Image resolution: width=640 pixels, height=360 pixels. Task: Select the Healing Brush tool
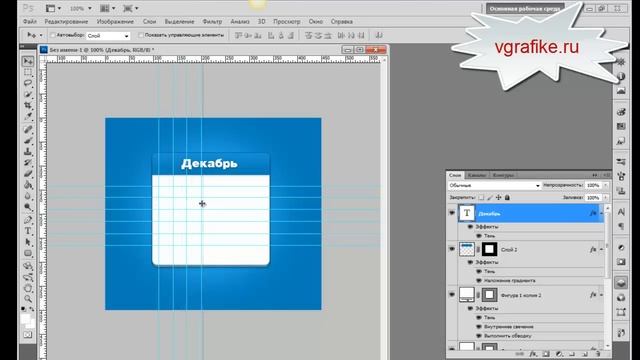[x=28, y=130]
